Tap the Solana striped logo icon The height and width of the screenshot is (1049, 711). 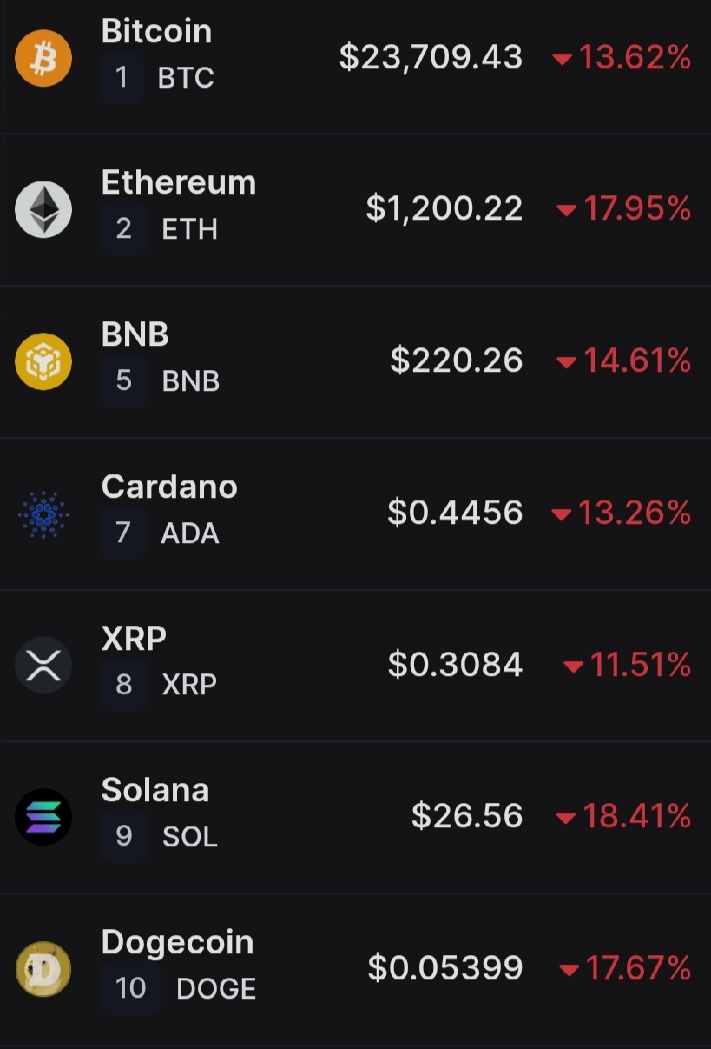[43, 817]
